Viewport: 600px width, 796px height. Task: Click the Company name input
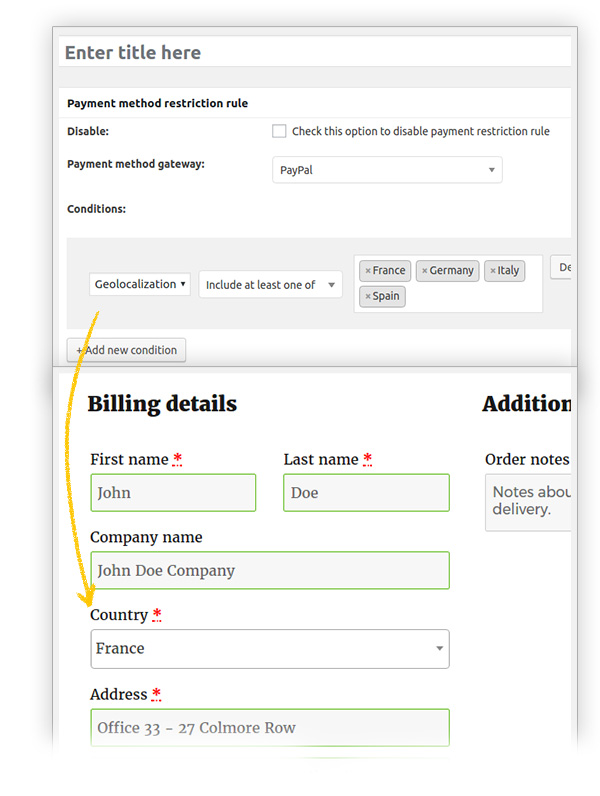pyautogui.click(x=269, y=571)
